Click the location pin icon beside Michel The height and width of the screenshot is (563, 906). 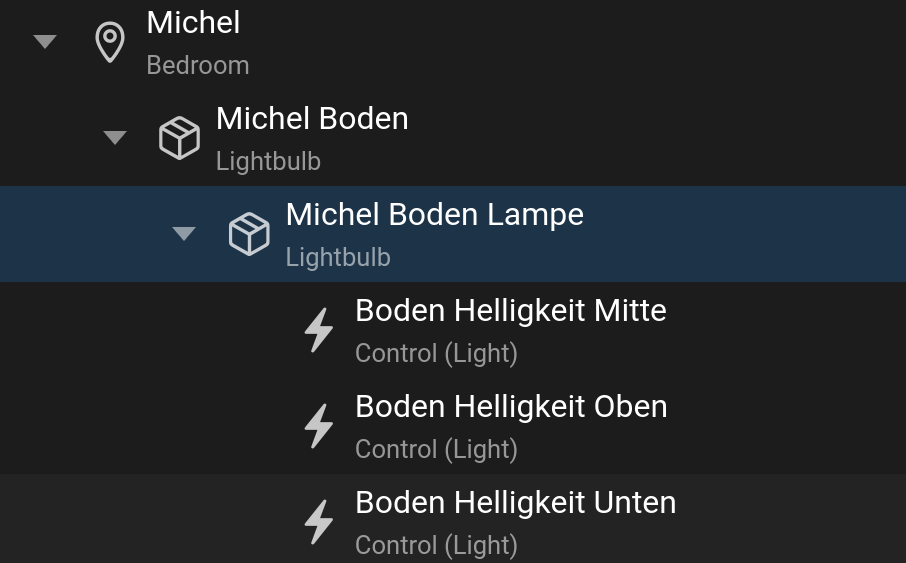tap(110, 42)
